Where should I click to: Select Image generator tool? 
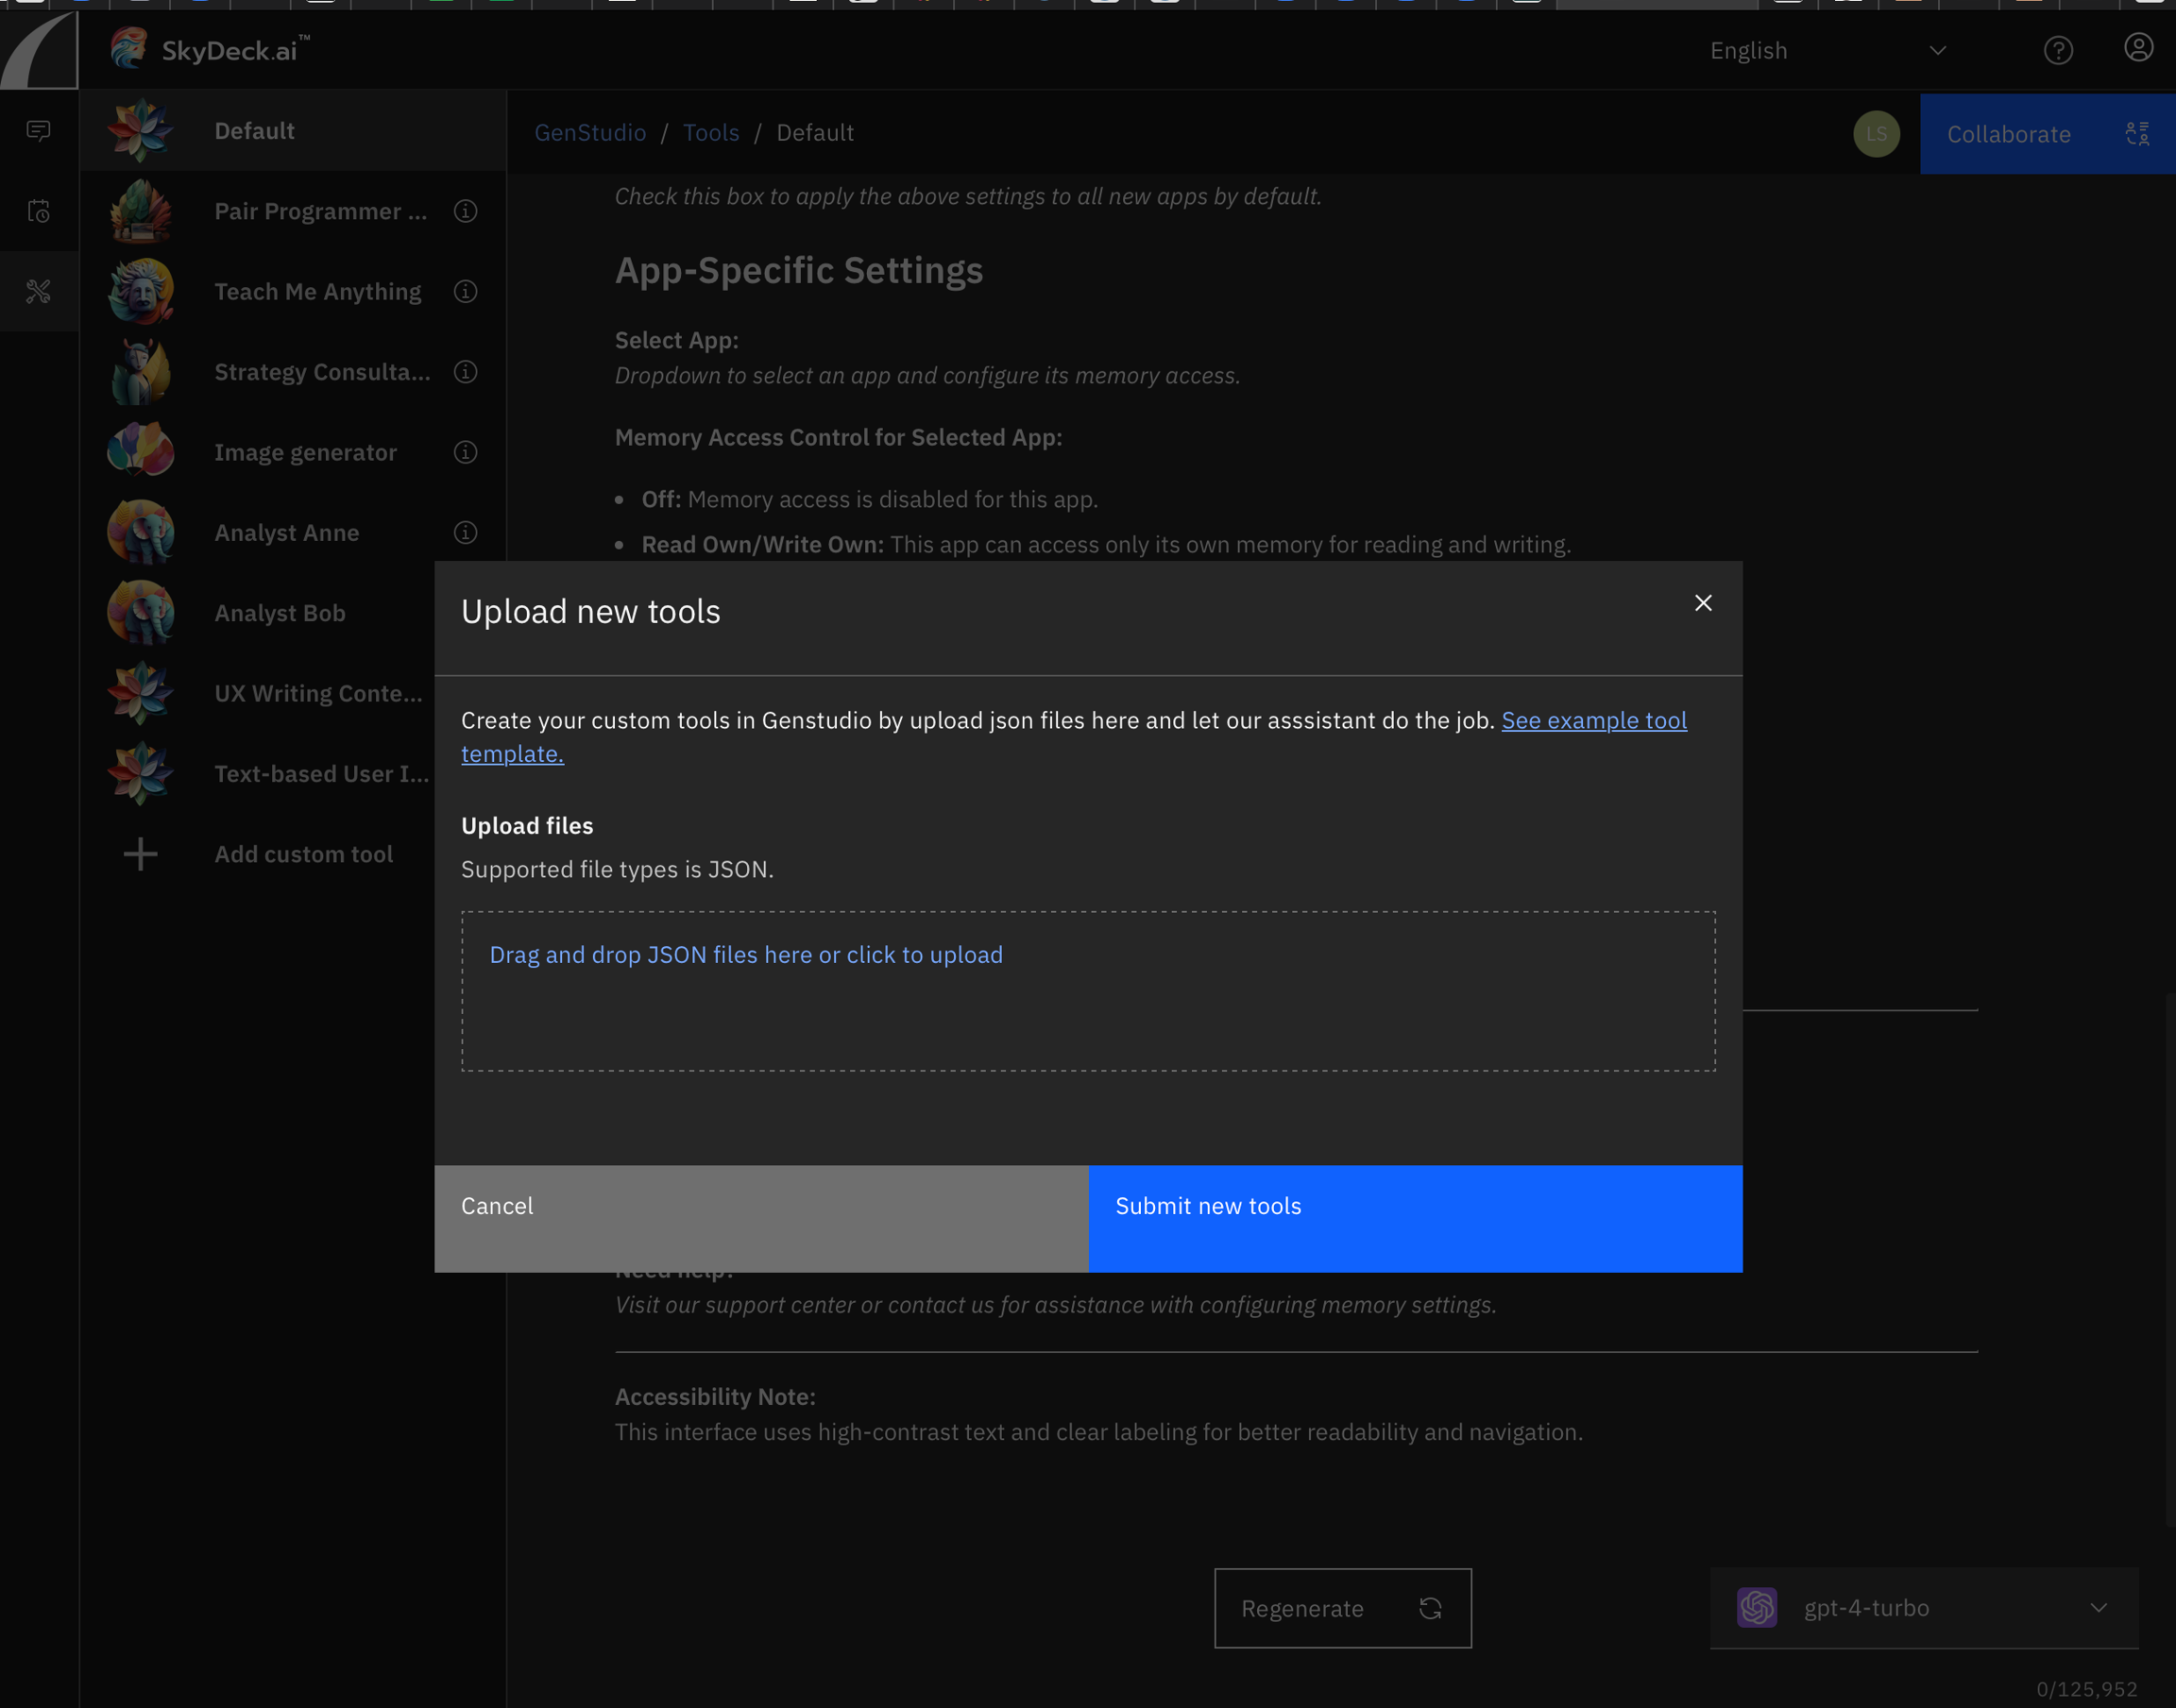pyautogui.click(x=293, y=452)
